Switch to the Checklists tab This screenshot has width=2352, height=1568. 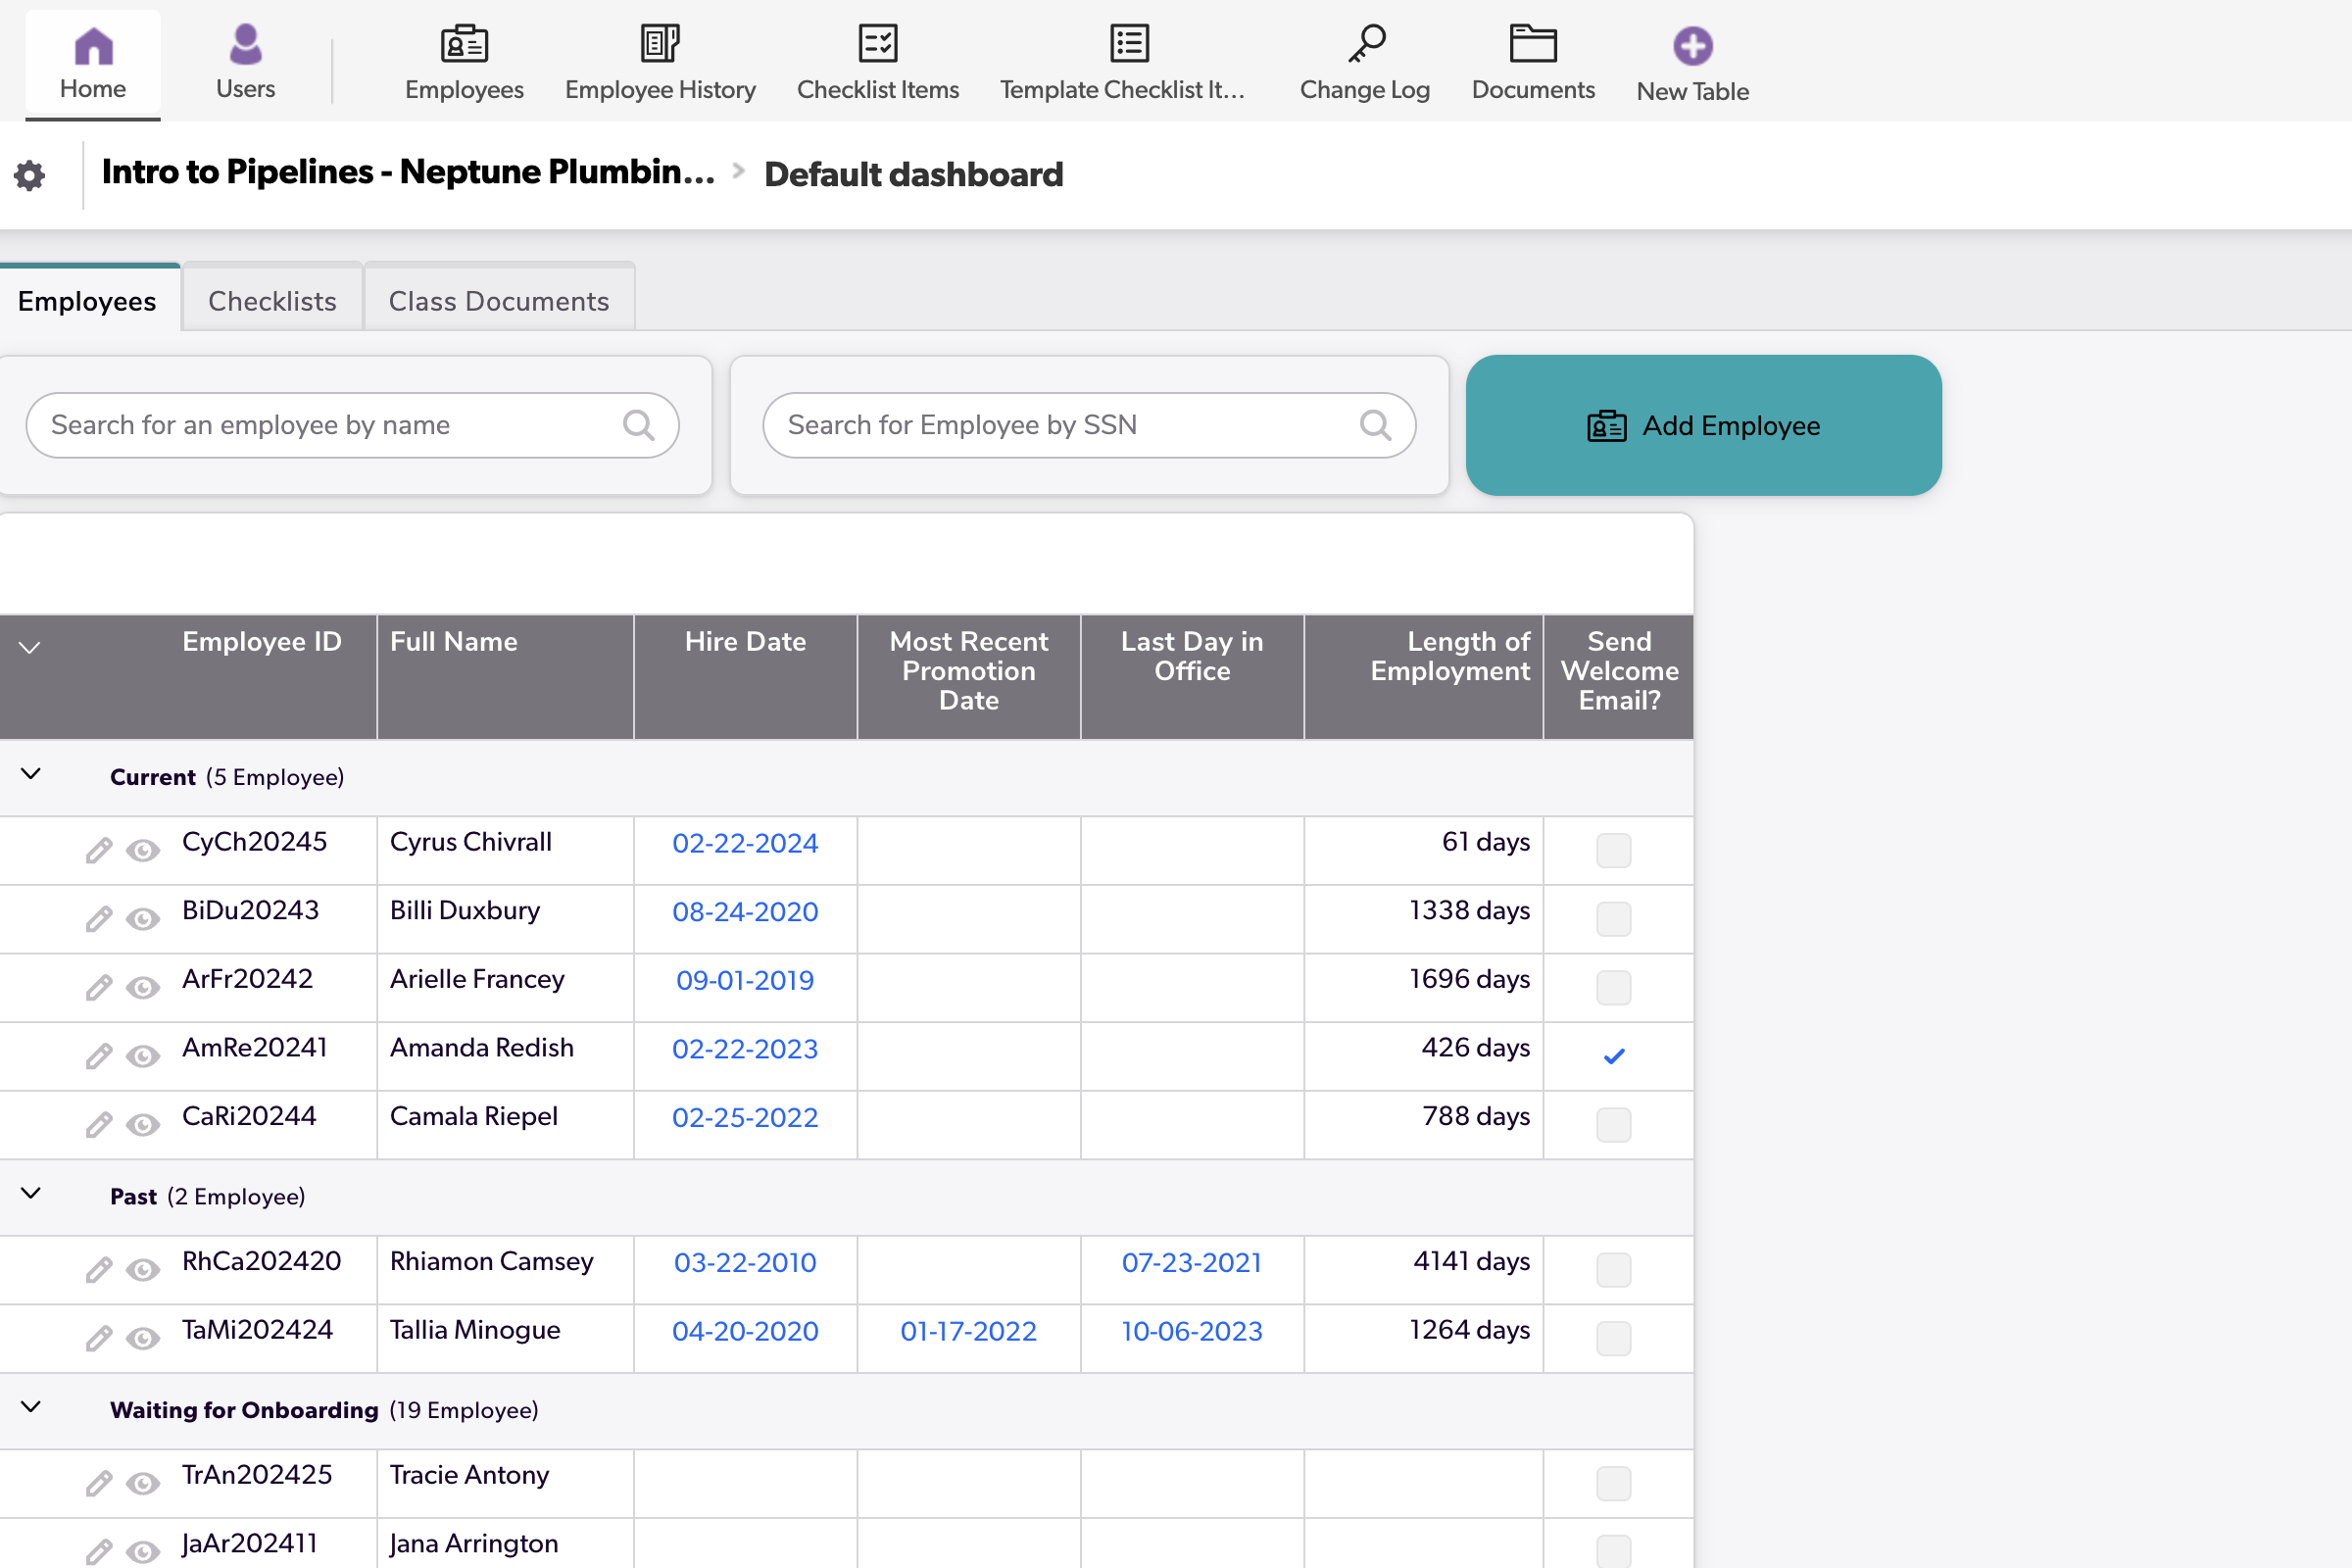[x=271, y=300]
